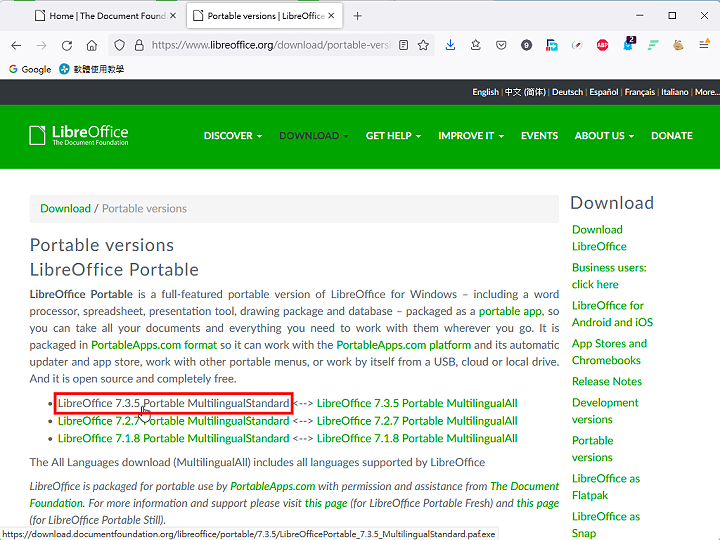This screenshot has height=540, width=720.
Task: Open the downloads arrow icon
Action: (450, 45)
